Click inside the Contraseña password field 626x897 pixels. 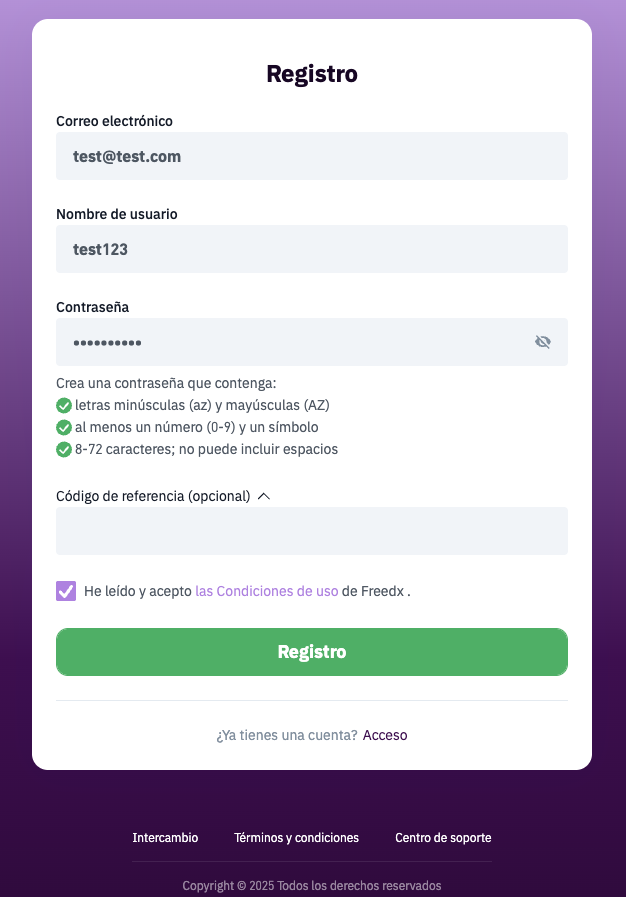click(290, 342)
